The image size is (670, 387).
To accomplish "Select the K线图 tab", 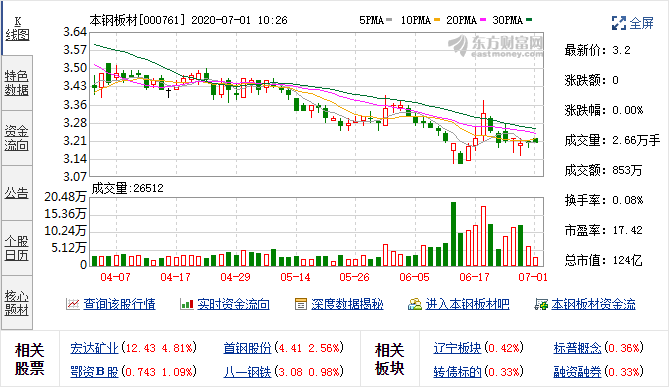I will [17, 29].
